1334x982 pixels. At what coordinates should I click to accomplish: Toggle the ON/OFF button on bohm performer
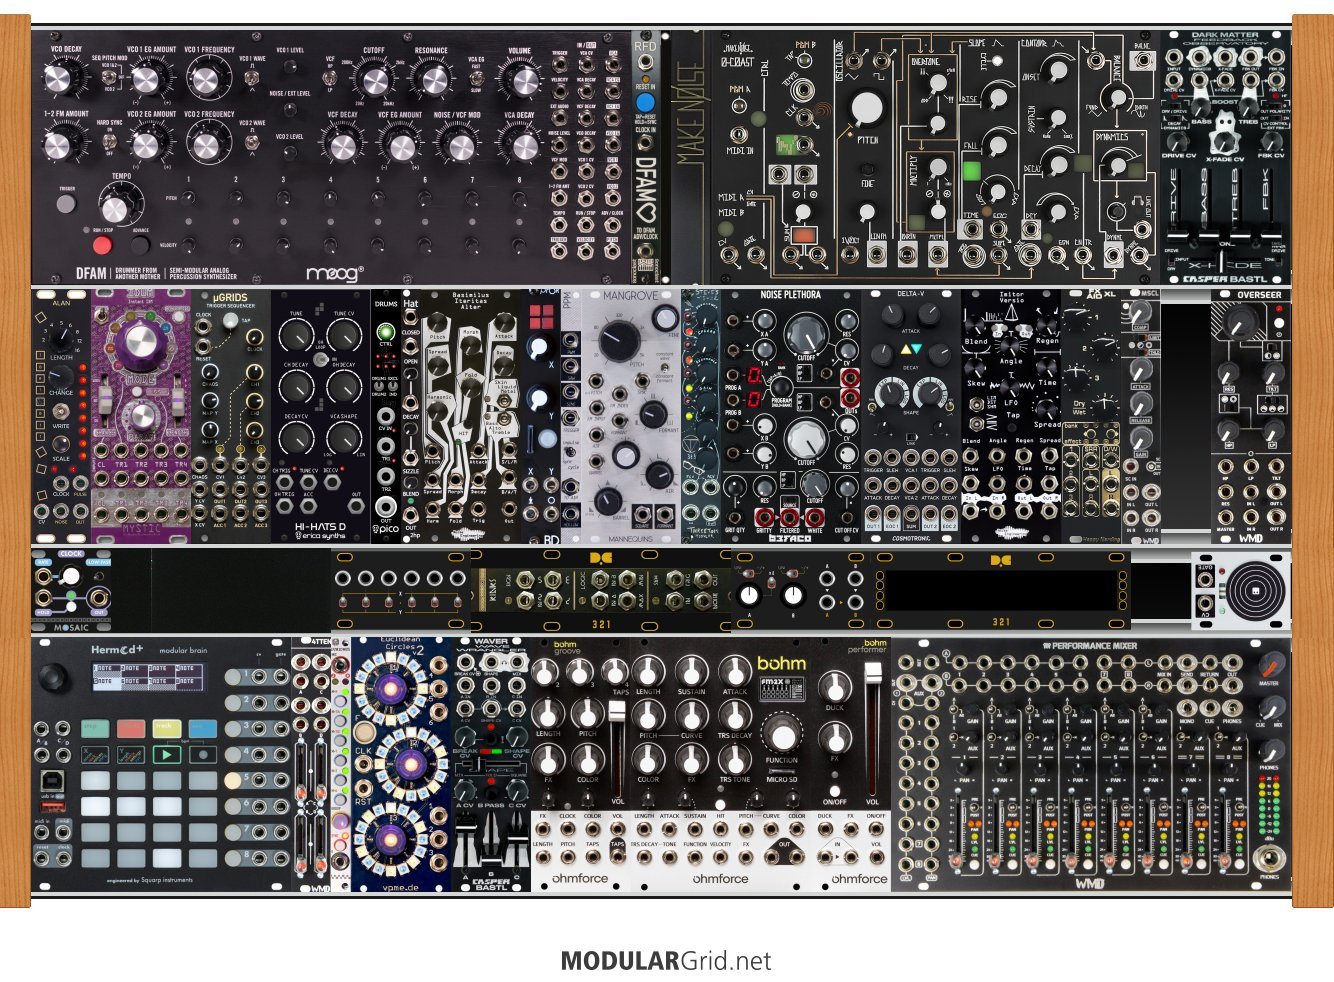point(834,790)
